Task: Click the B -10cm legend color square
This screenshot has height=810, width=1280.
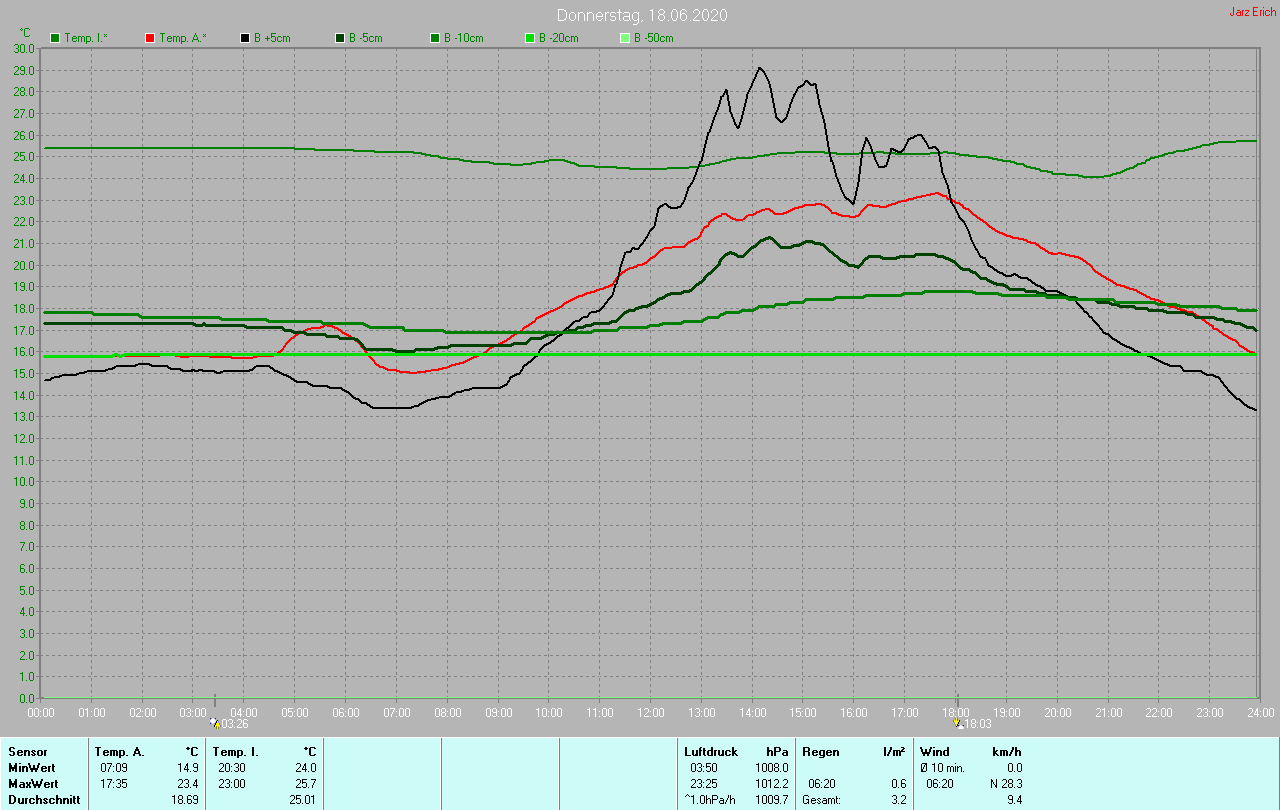Action: click(435, 38)
